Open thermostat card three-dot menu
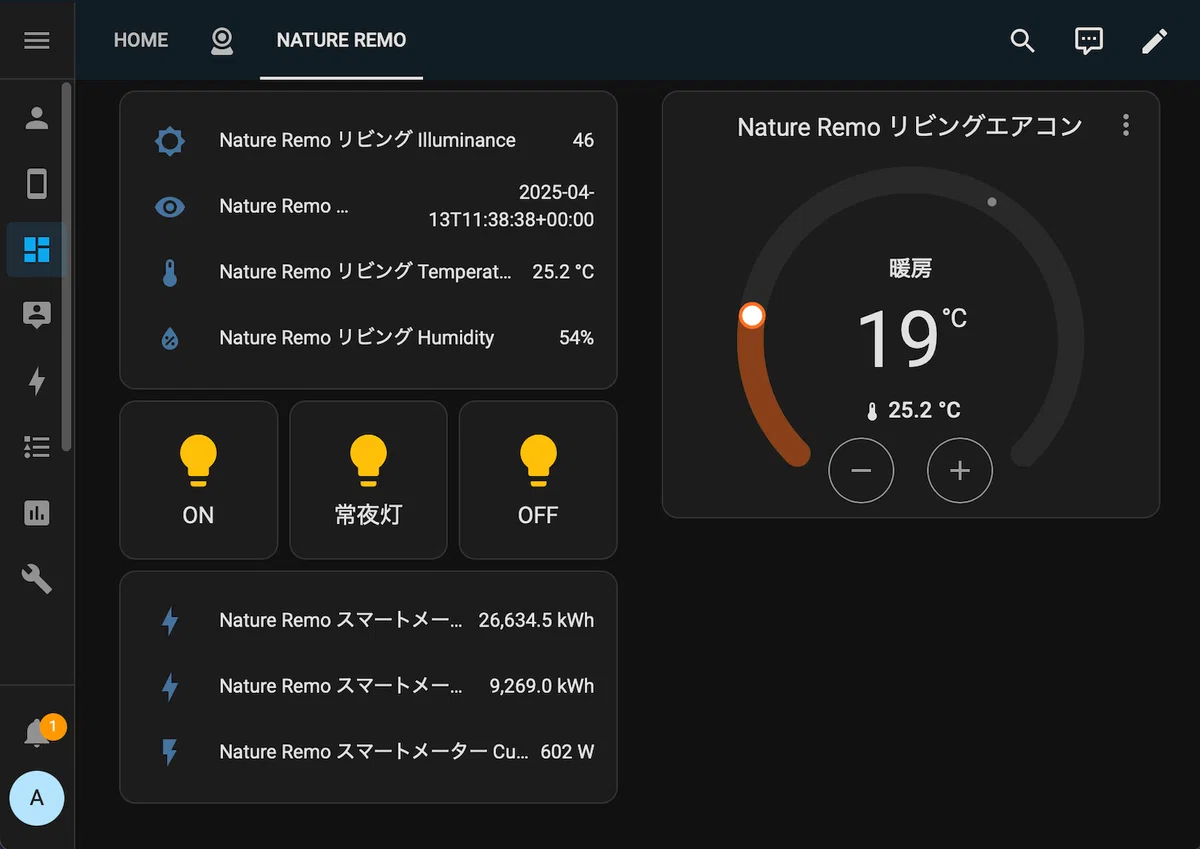The width and height of the screenshot is (1200, 849). click(x=1126, y=125)
